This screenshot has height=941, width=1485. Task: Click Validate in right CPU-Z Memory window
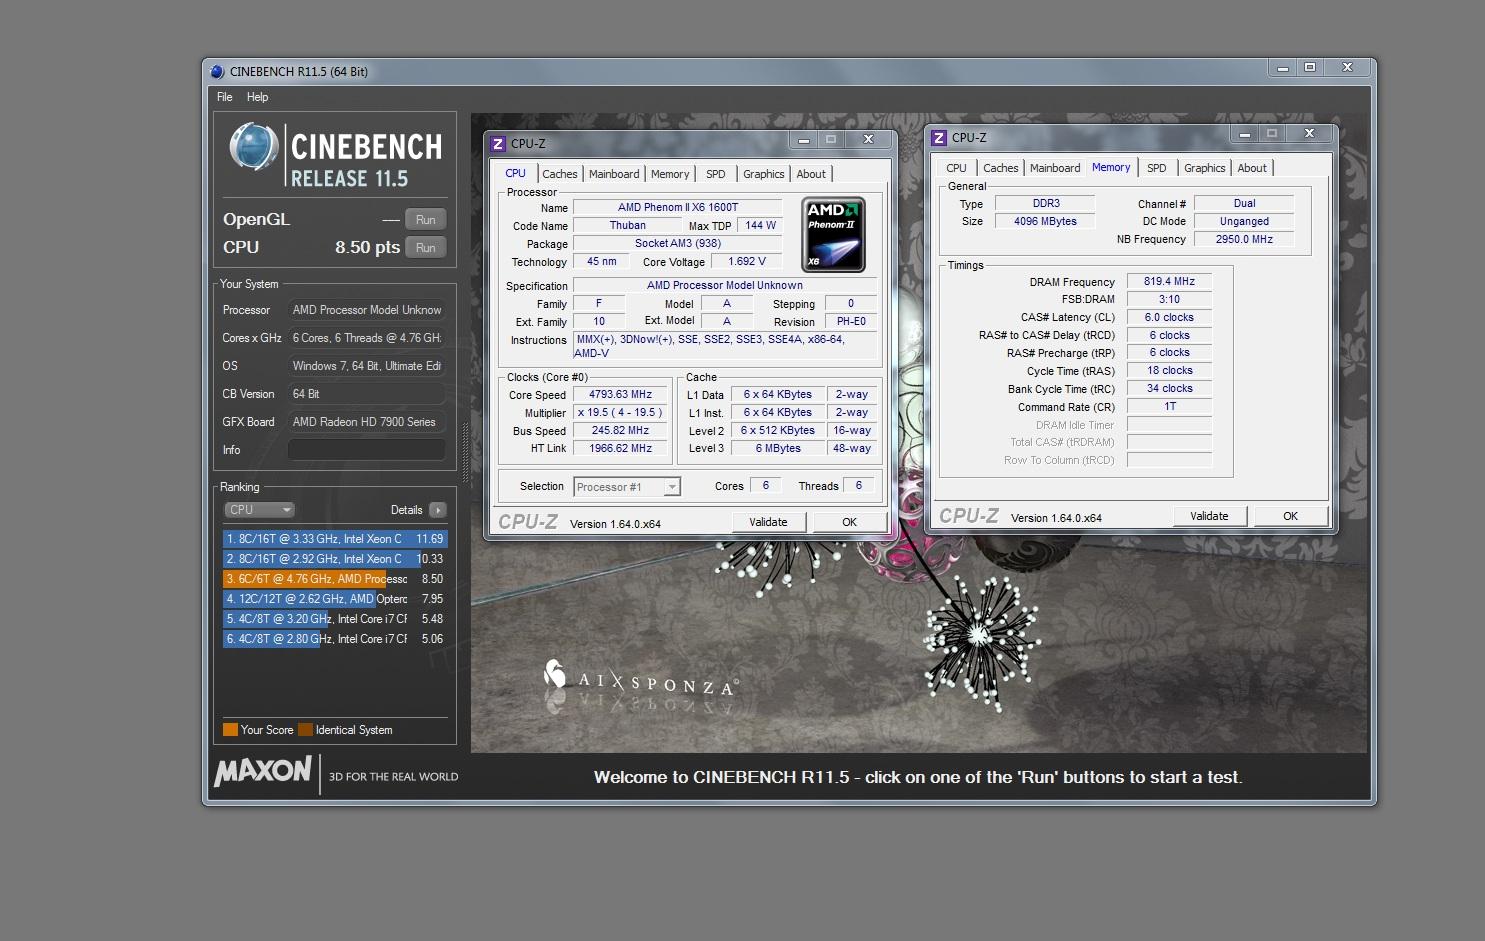pos(1209,516)
